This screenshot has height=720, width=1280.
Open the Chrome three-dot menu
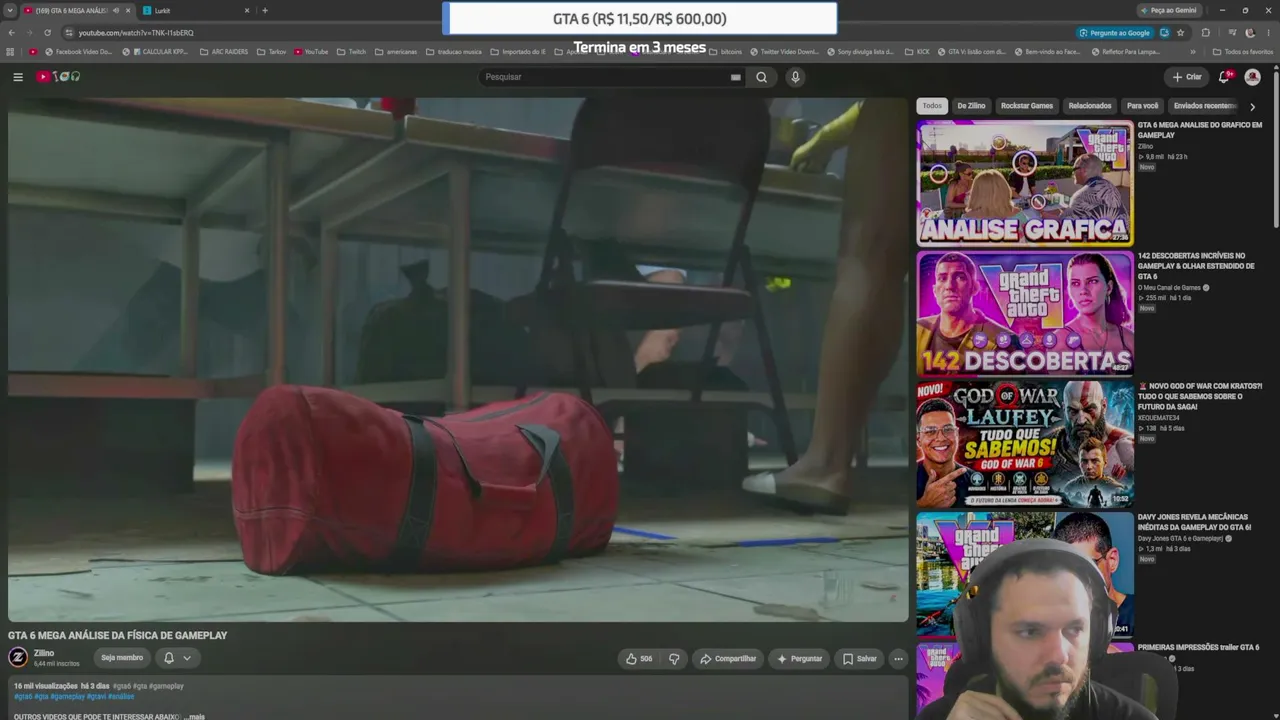coord(1268,33)
